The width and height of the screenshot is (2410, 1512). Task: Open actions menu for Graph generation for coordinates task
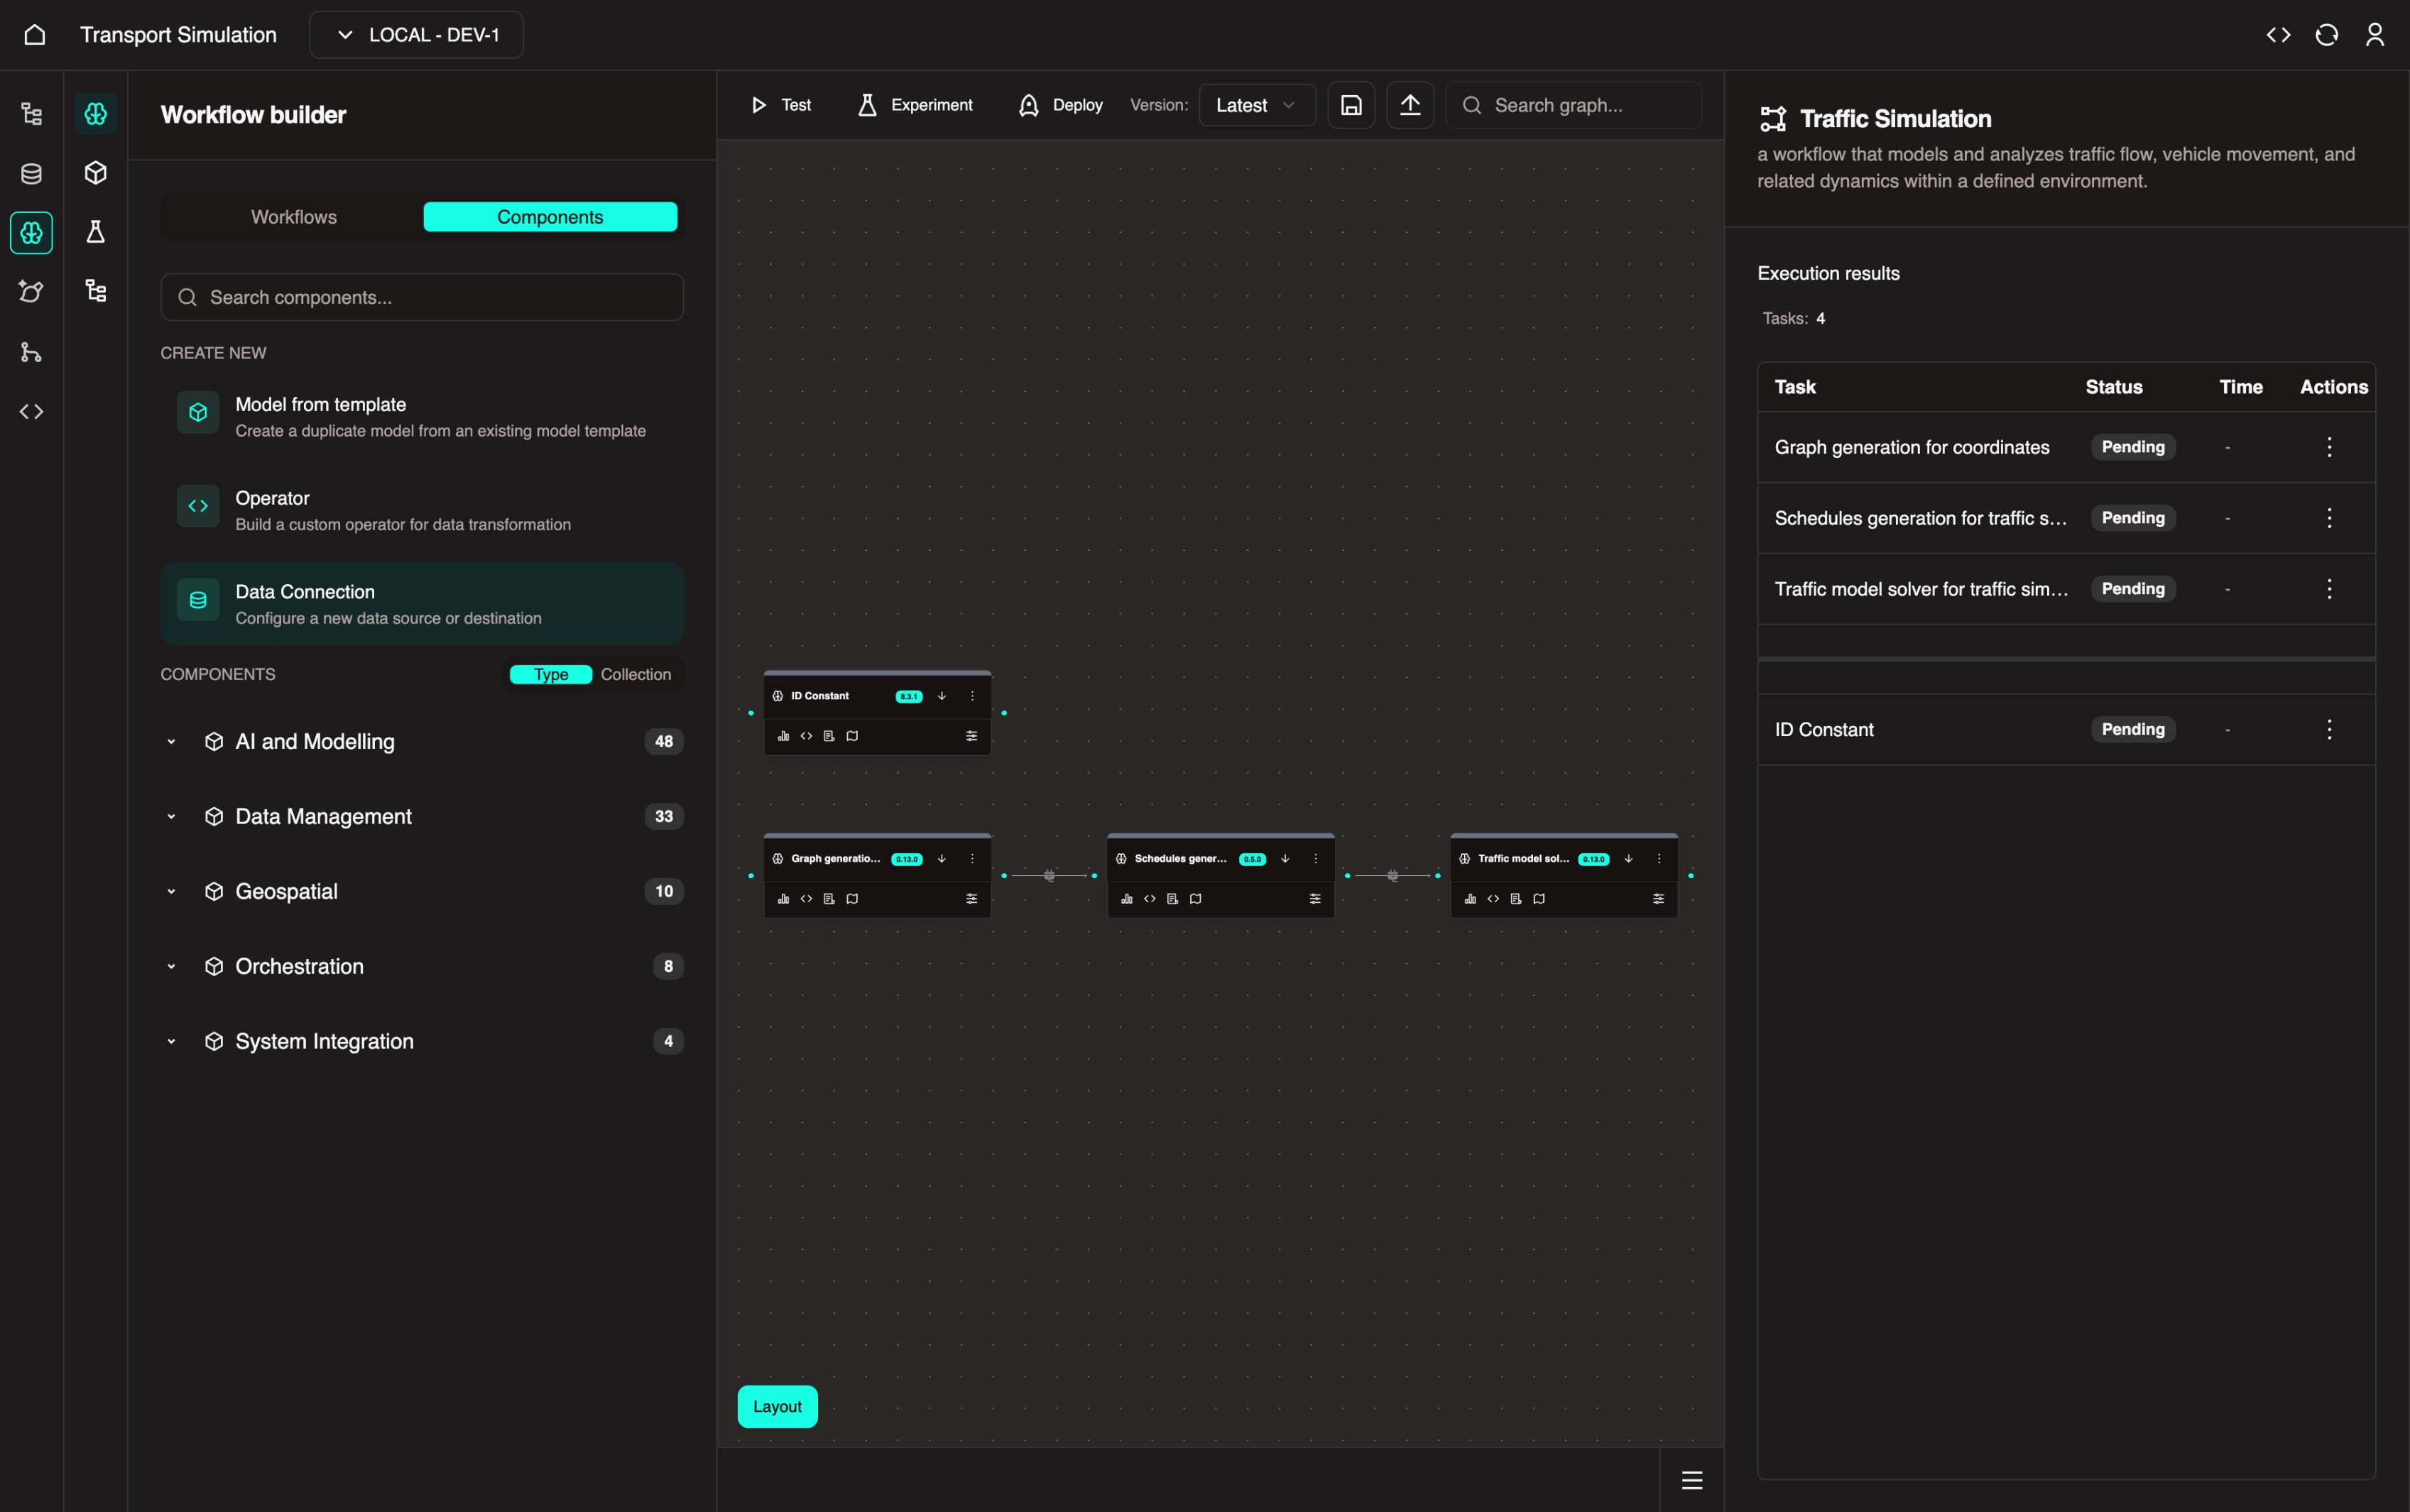point(2328,447)
